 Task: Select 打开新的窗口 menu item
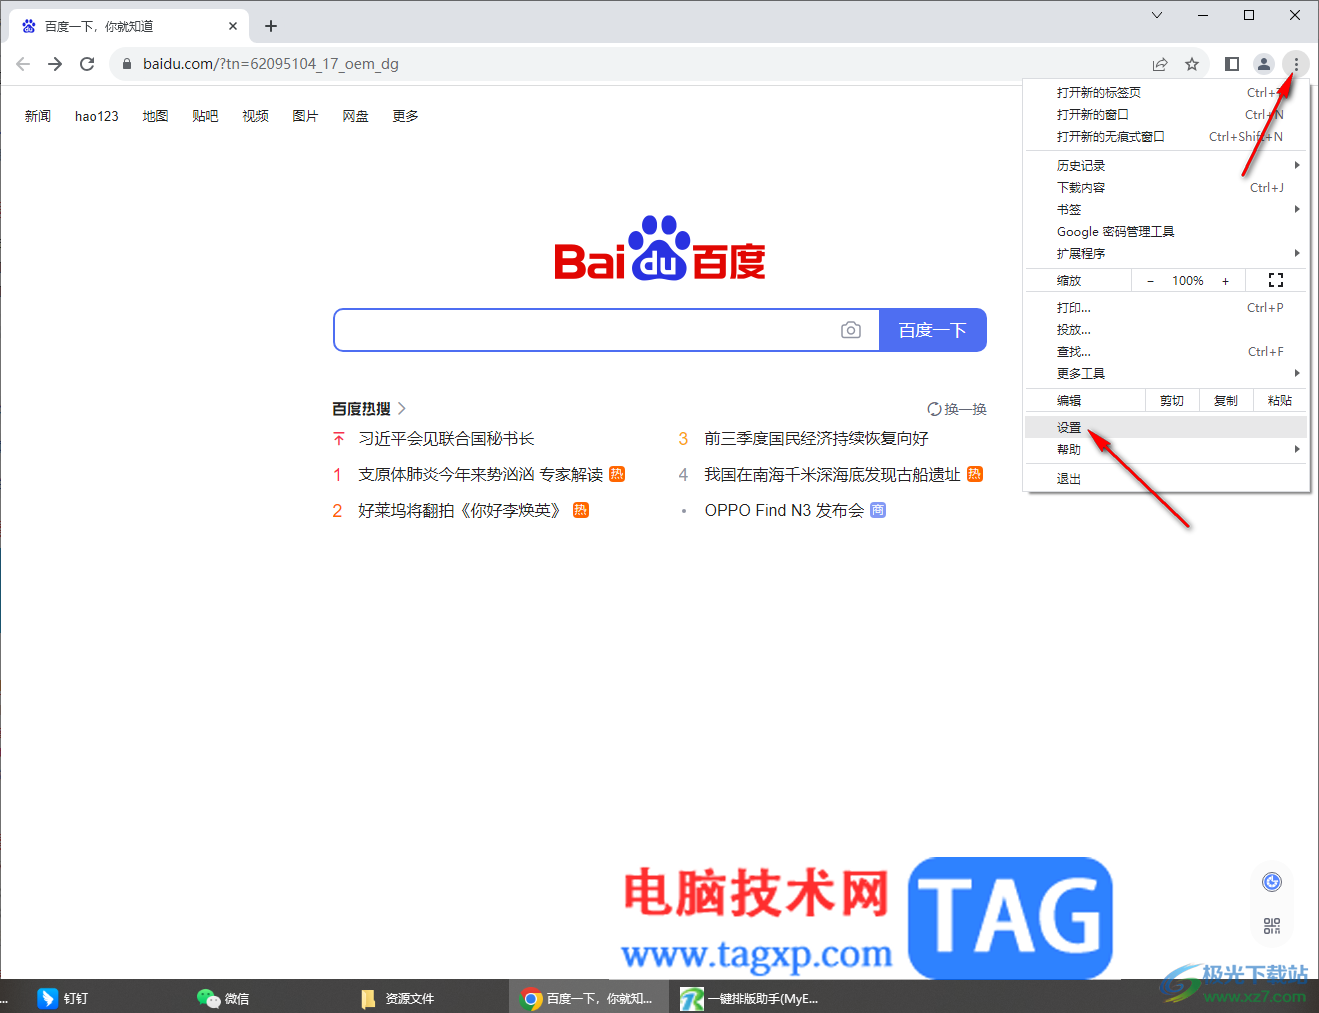coord(1166,115)
